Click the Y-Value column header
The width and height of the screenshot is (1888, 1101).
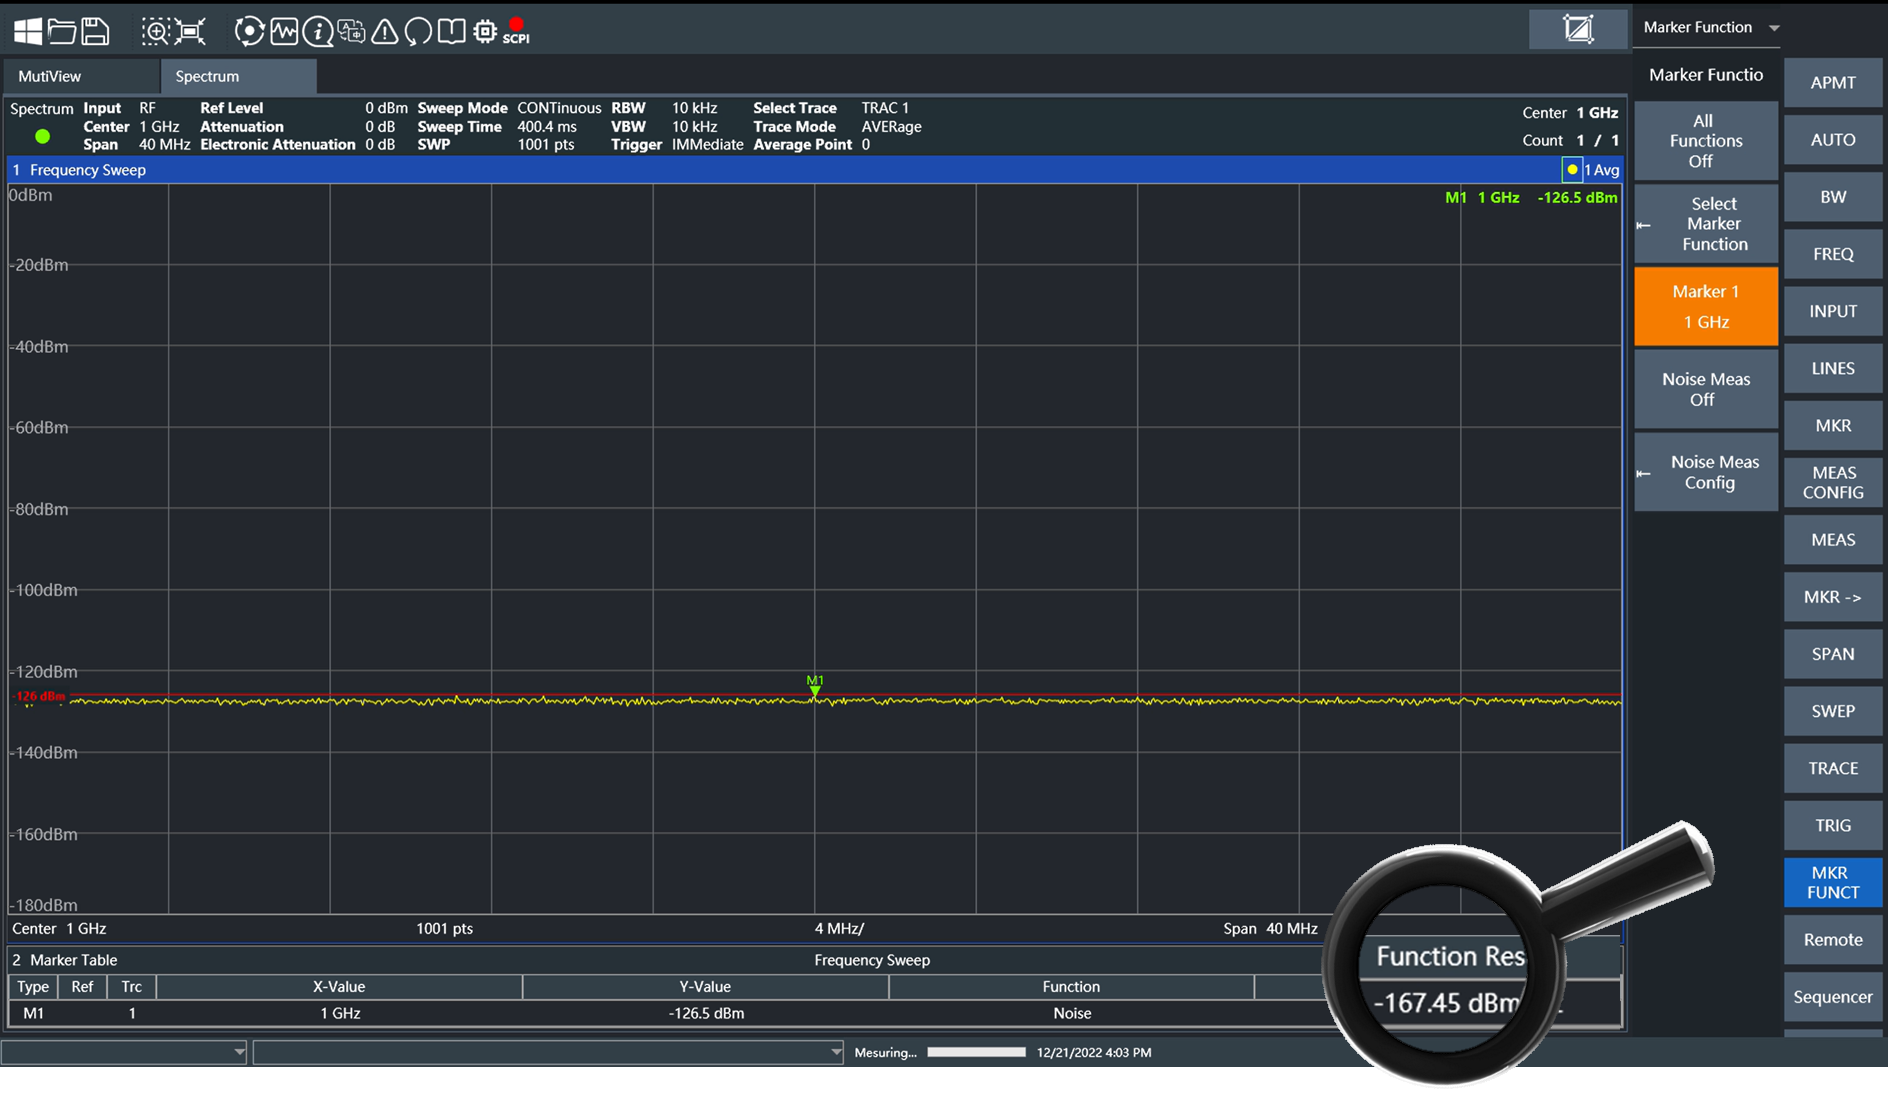705,987
